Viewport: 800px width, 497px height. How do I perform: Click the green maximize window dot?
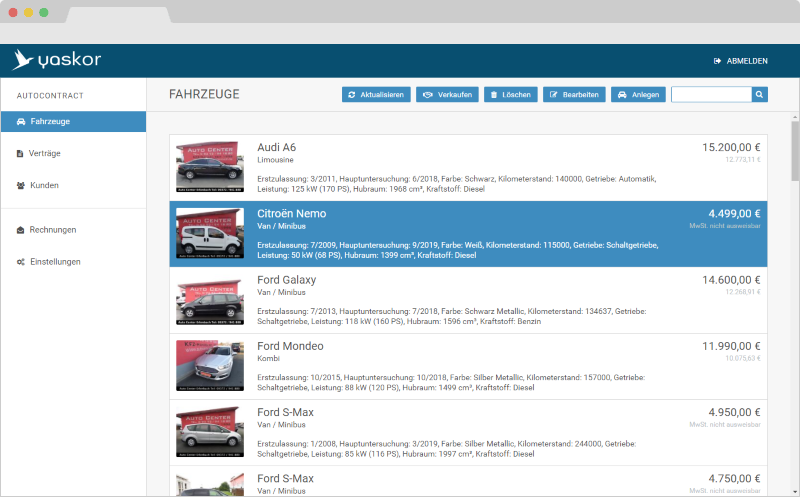44,12
